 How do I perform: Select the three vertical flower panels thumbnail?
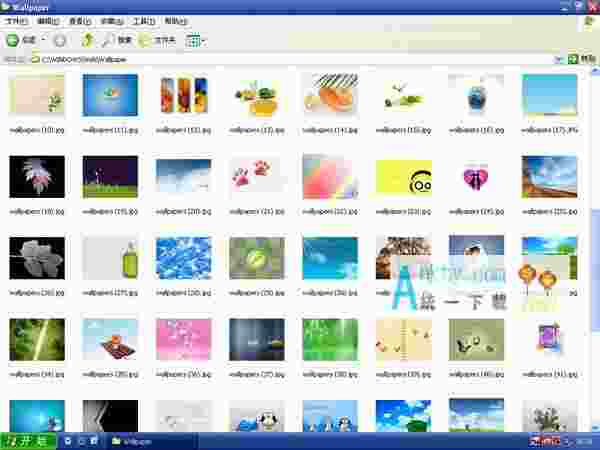[184, 95]
